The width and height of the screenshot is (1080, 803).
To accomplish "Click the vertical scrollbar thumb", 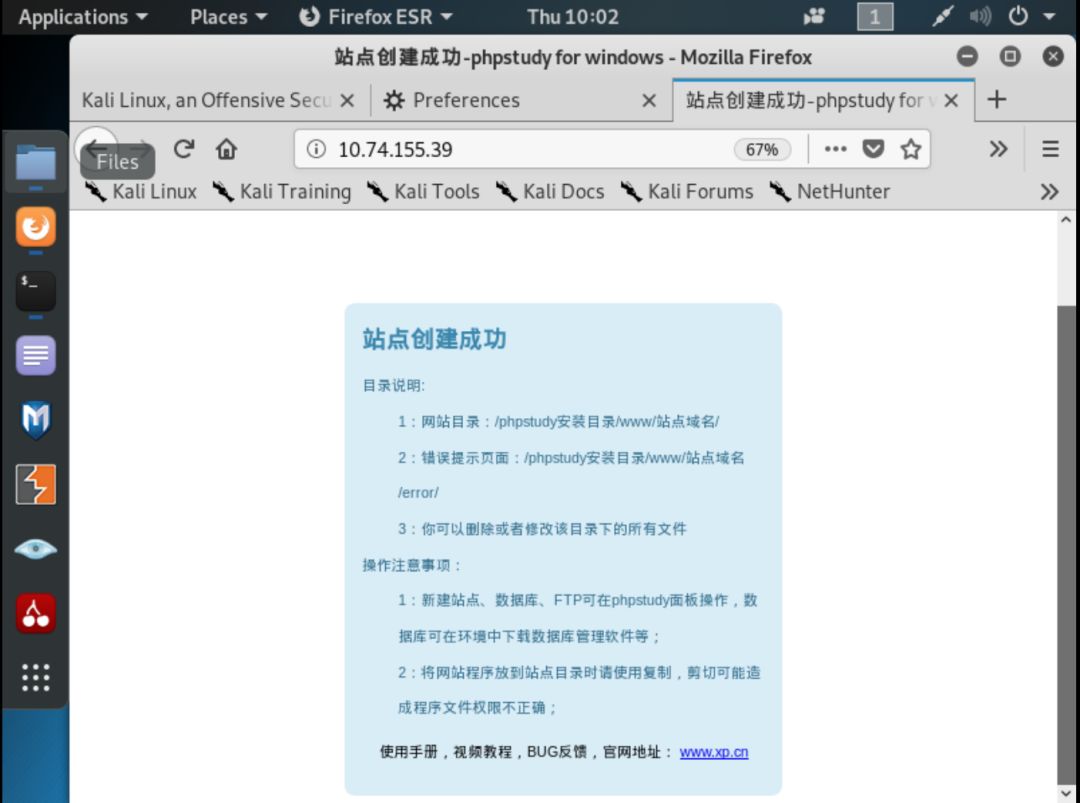I will [x=1066, y=543].
